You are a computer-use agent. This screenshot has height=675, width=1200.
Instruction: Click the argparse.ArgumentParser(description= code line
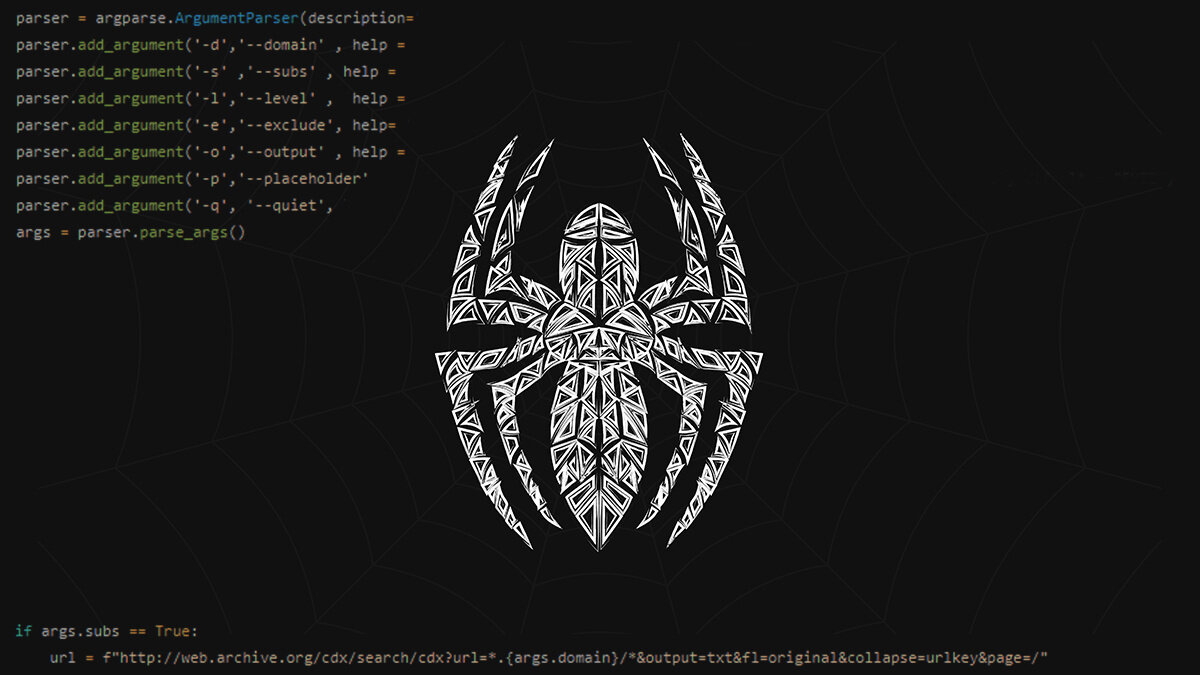point(215,19)
